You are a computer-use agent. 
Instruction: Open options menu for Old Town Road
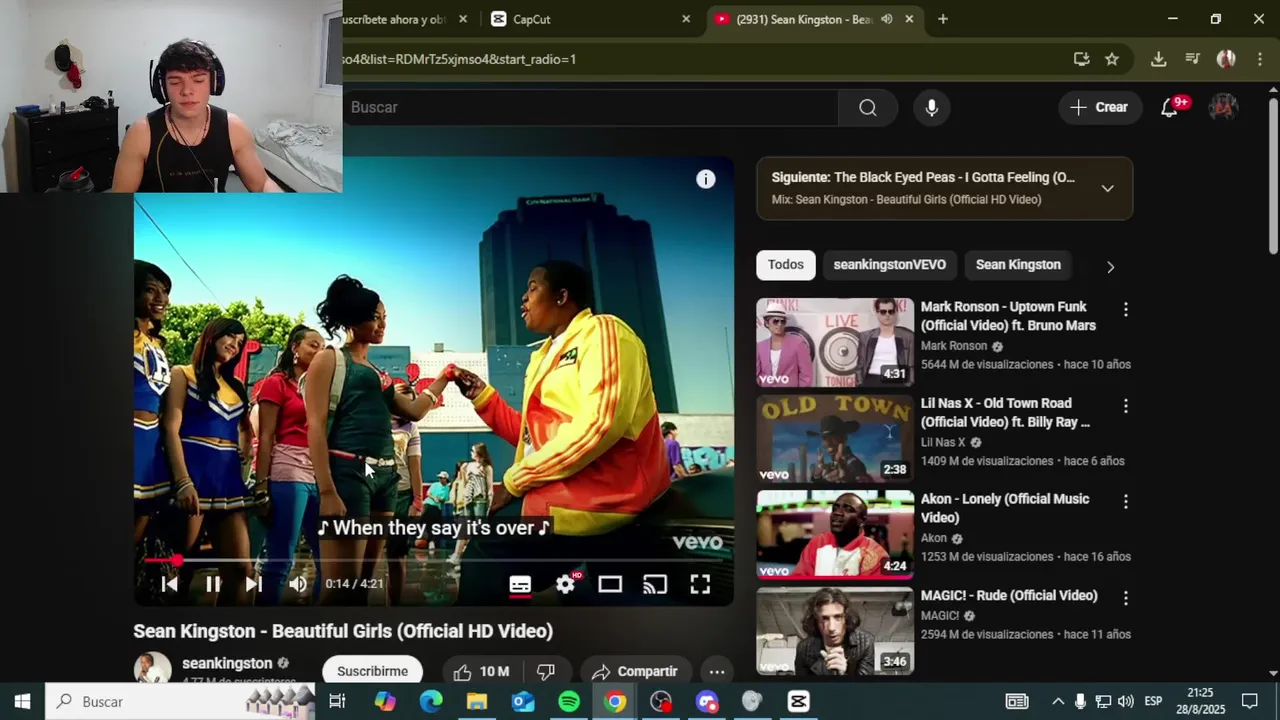coord(1126,406)
